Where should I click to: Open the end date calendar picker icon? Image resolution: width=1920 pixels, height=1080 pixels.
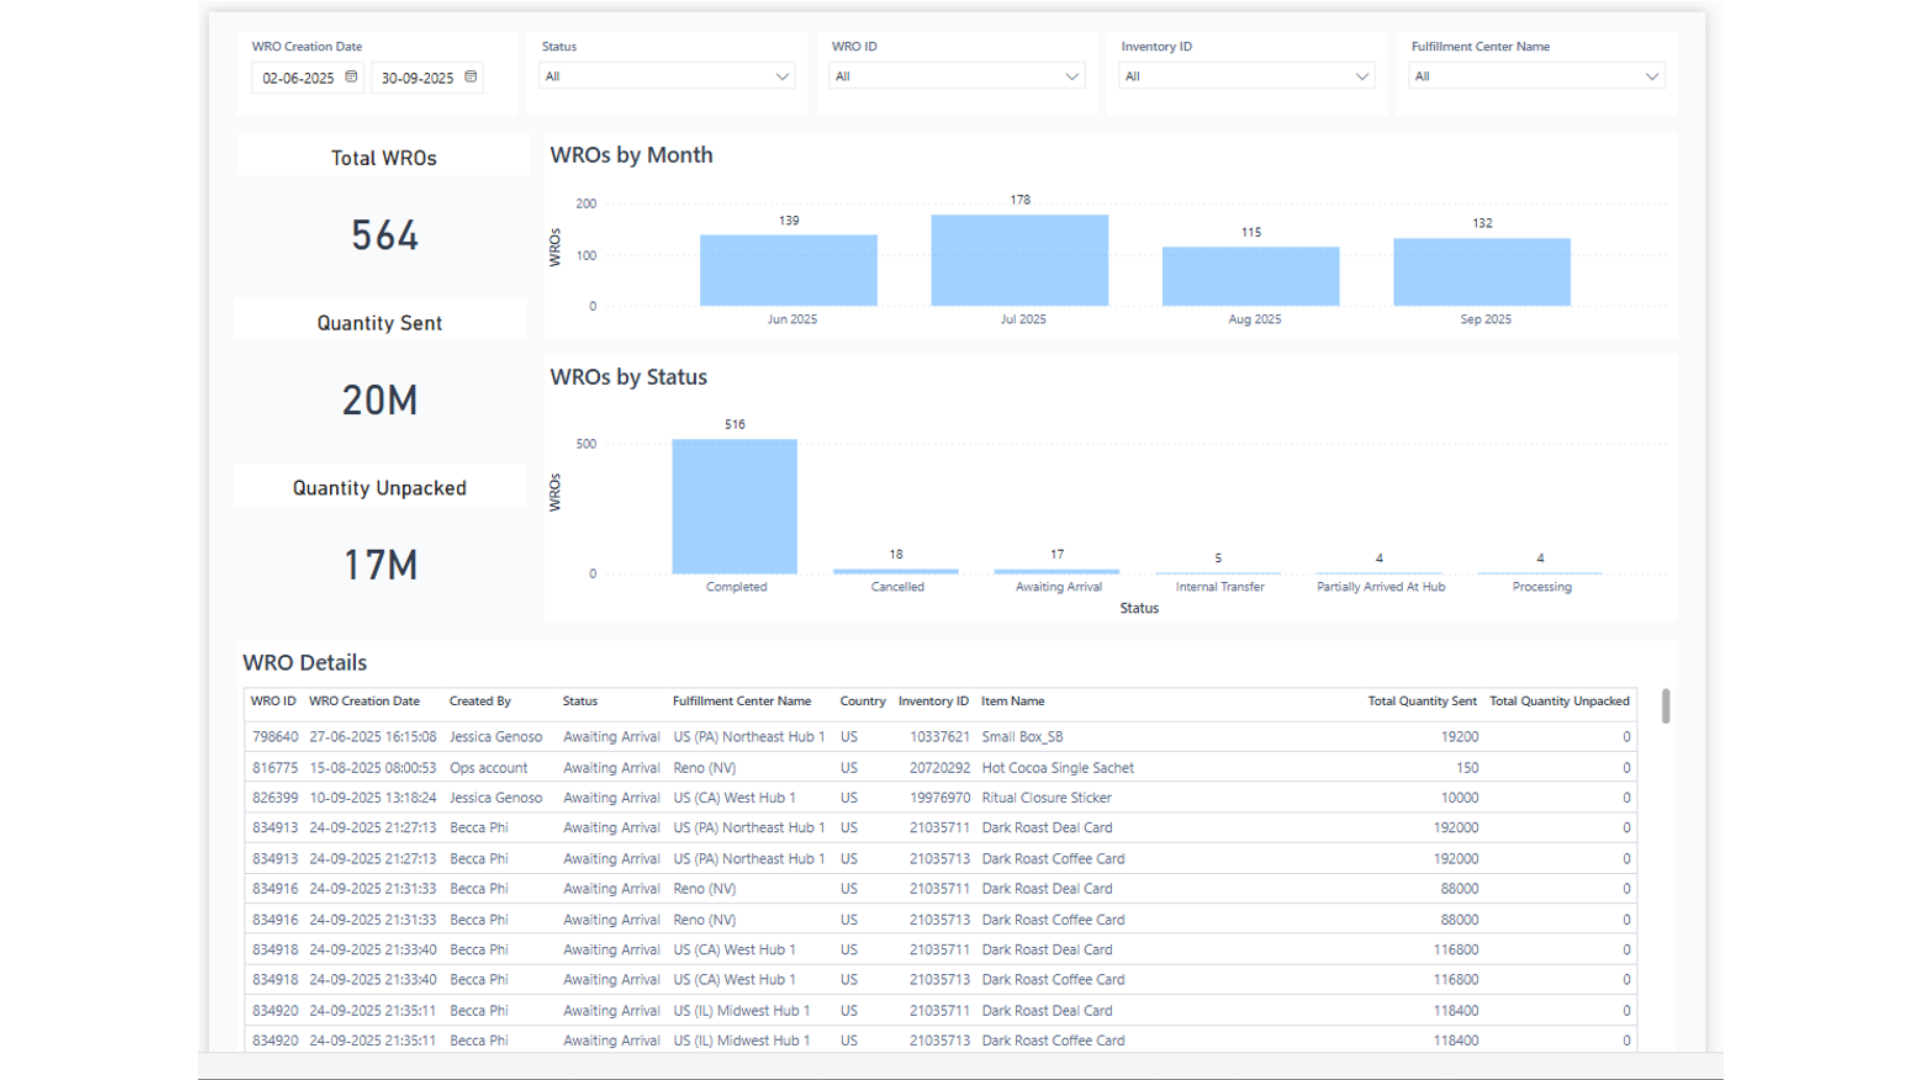point(471,77)
